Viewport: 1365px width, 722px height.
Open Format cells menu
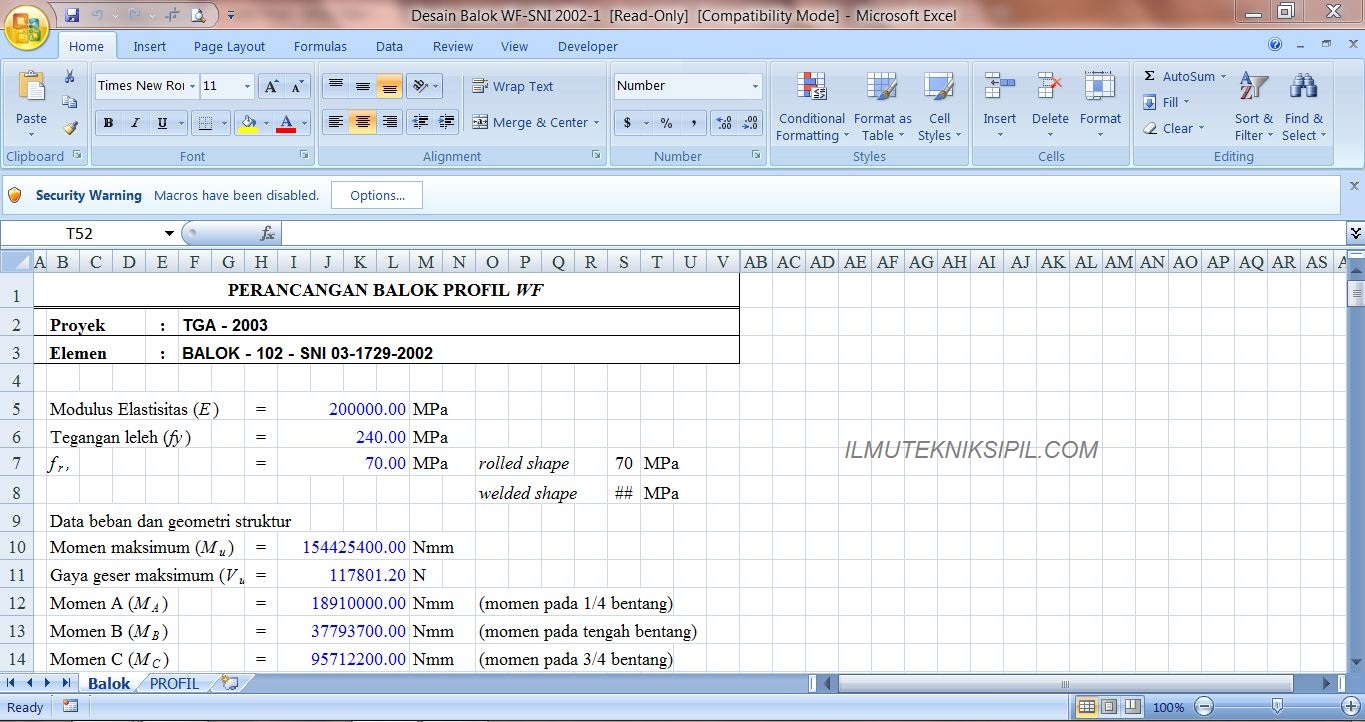coord(1100,107)
